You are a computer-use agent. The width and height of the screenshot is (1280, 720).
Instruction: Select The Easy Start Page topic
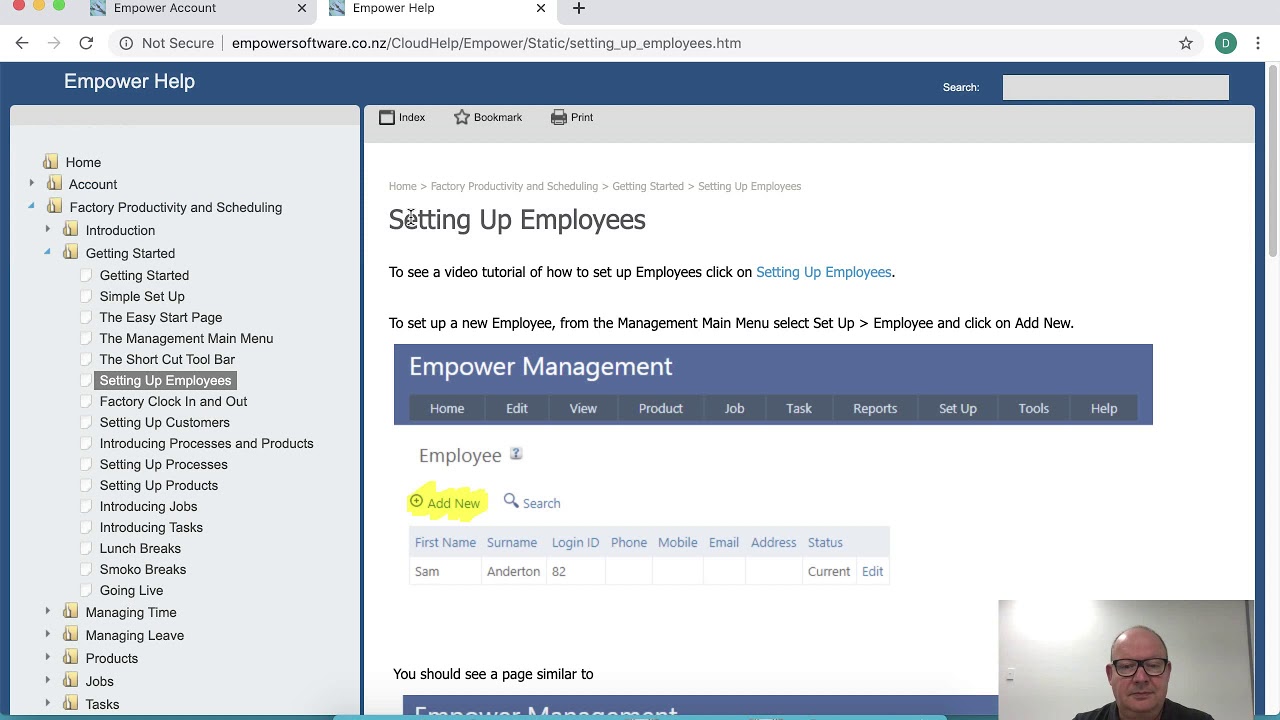tap(160, 317)
